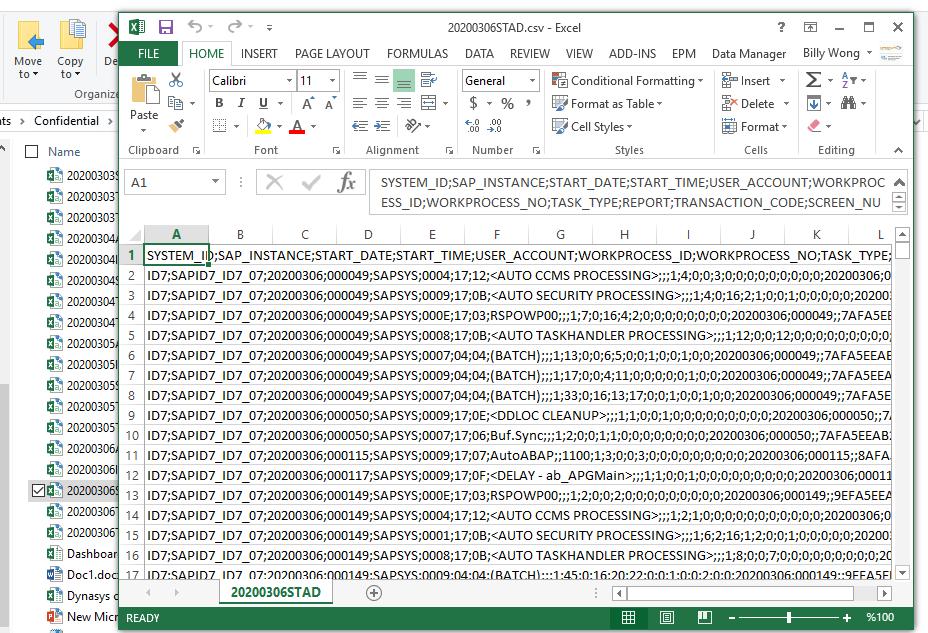The image size is (928, 633).
Task: Open Billy Wong account dropdown
Action: pyautogui.click(x=838, y=53)
